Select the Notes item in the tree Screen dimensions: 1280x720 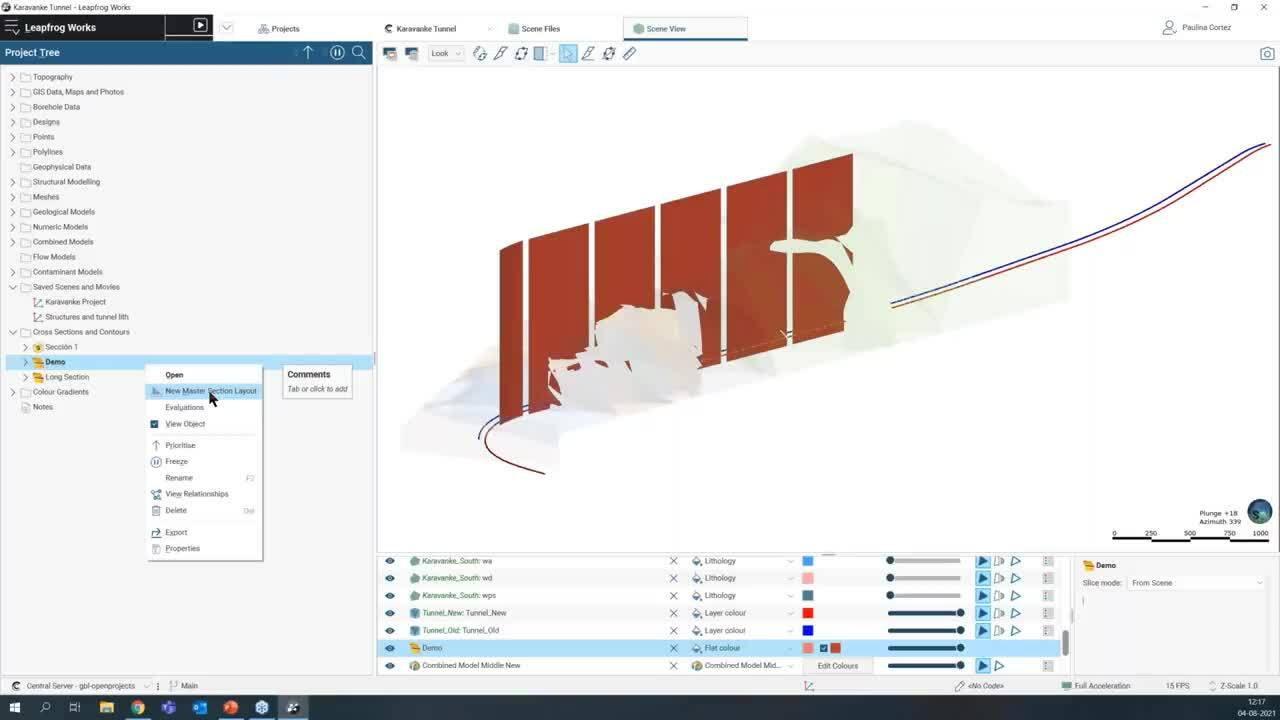point(43,407)
